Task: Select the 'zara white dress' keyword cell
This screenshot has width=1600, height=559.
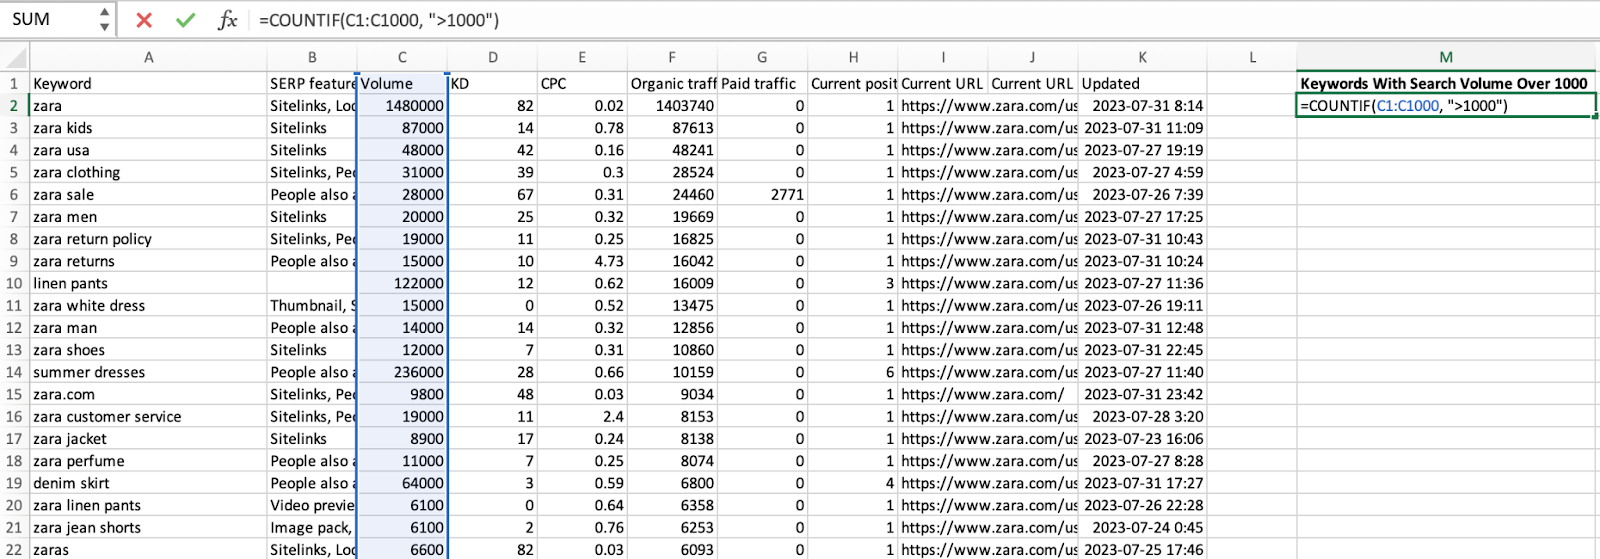Action: pyautogui.click(x=148, y=305)
